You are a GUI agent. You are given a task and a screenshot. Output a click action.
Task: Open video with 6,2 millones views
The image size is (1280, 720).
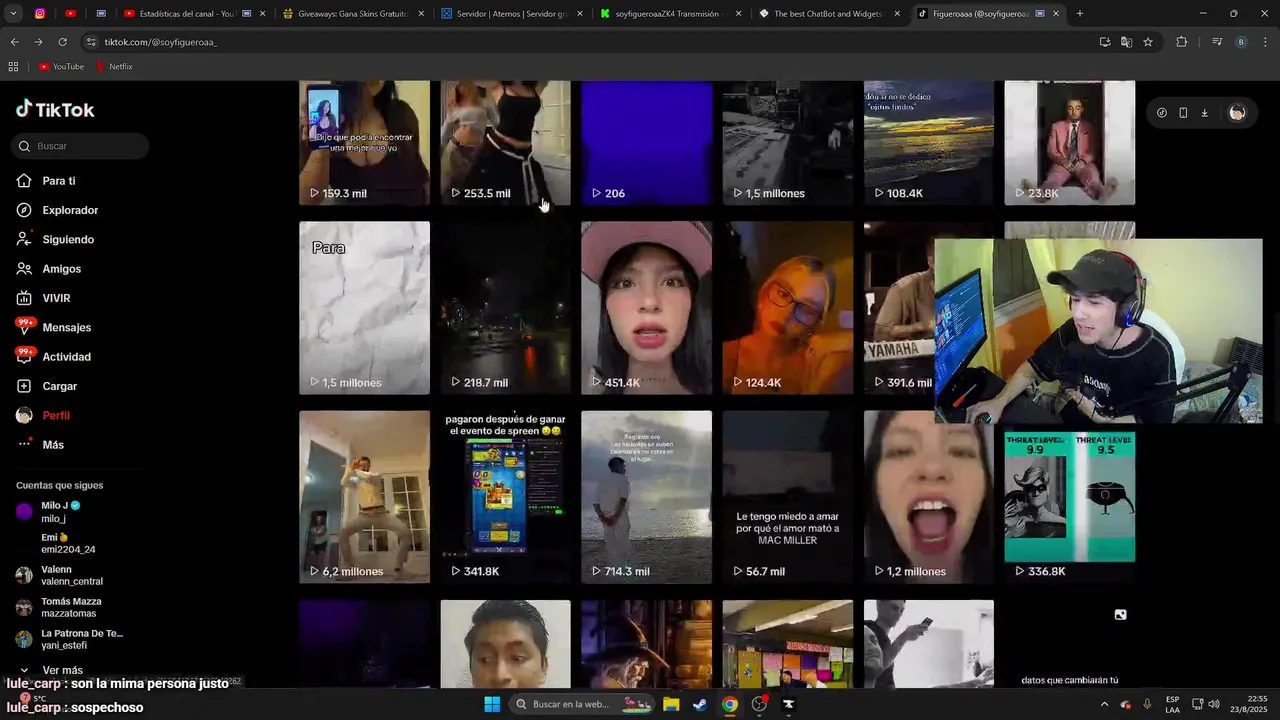364,497
